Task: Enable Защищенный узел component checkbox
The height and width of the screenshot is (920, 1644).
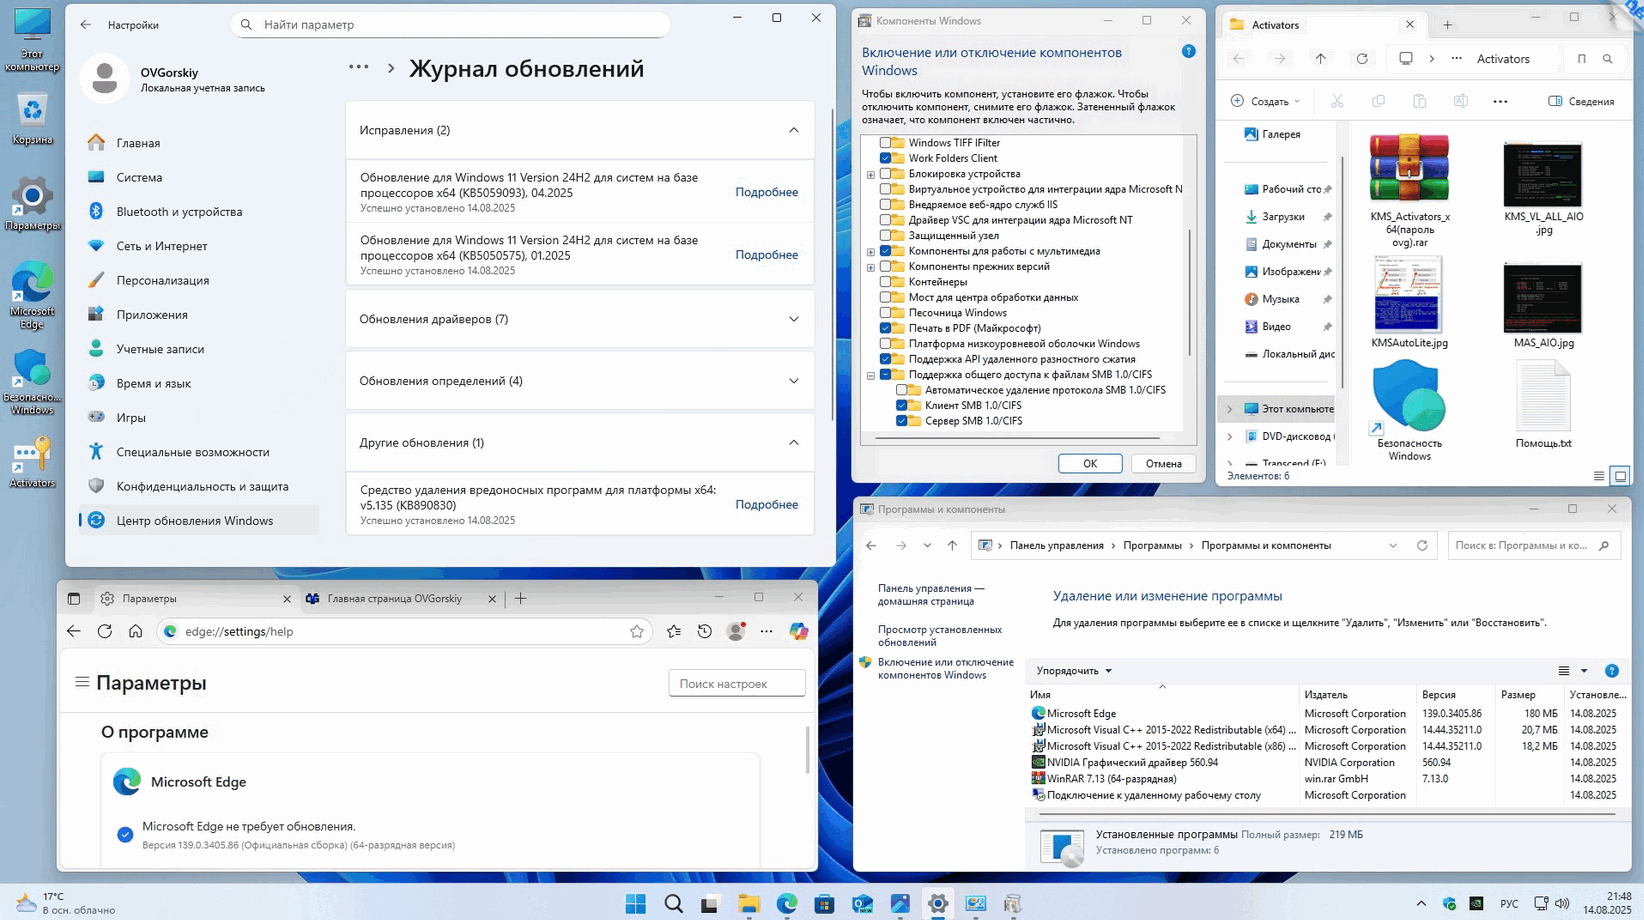Action: point(885,236)
